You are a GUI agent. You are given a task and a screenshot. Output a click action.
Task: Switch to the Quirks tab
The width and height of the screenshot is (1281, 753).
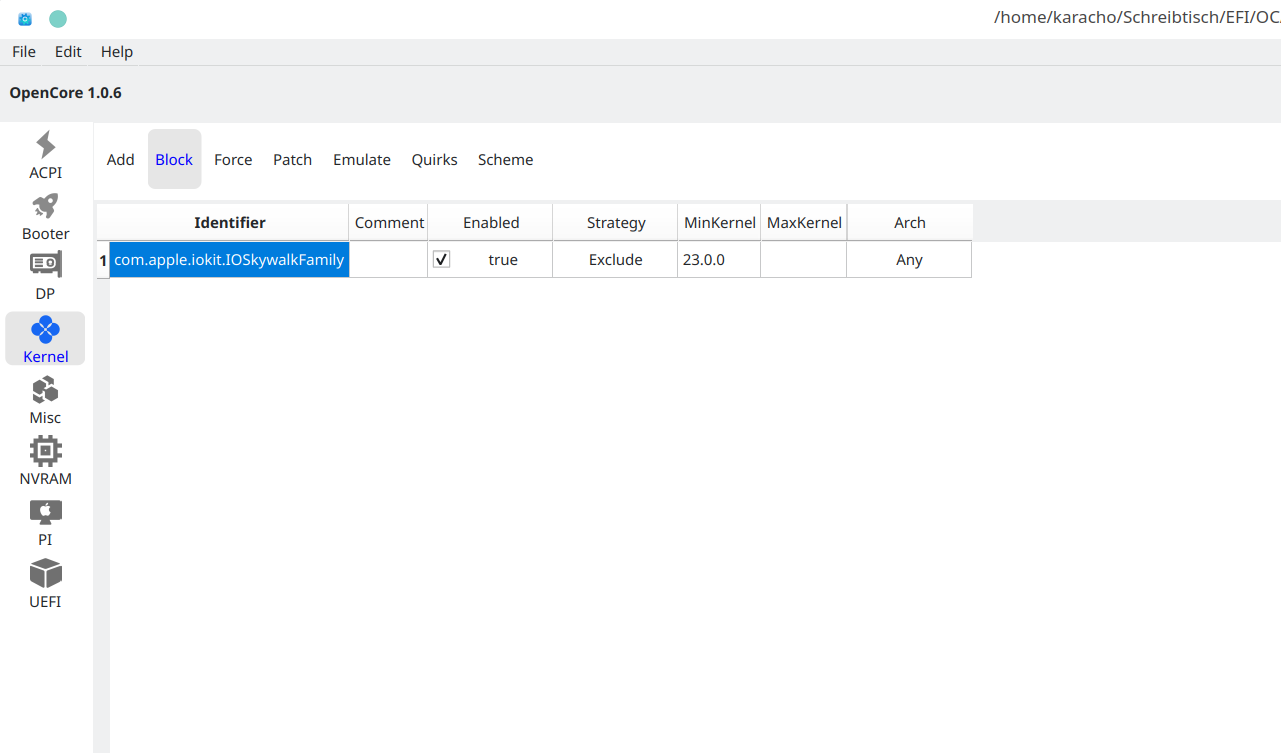point(435,160)
